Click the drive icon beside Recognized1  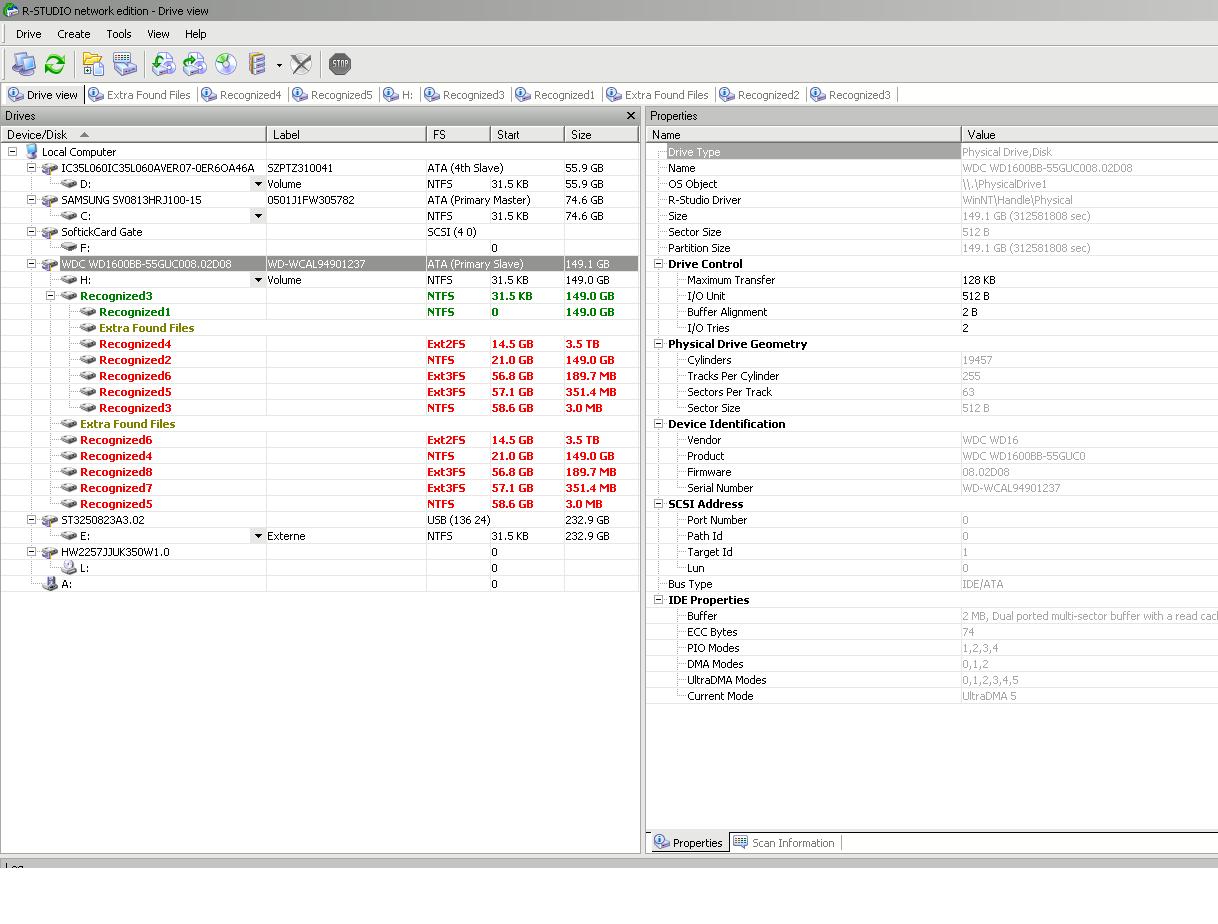tap(88, 312)
